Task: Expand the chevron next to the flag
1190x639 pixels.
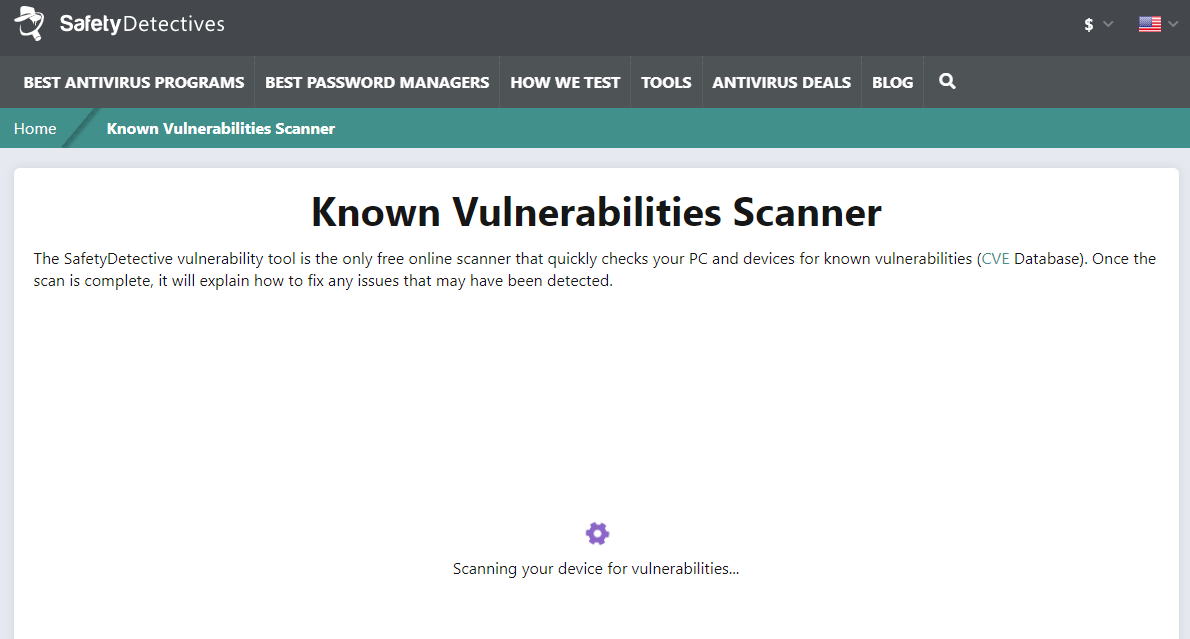Action: [1172, 24]
